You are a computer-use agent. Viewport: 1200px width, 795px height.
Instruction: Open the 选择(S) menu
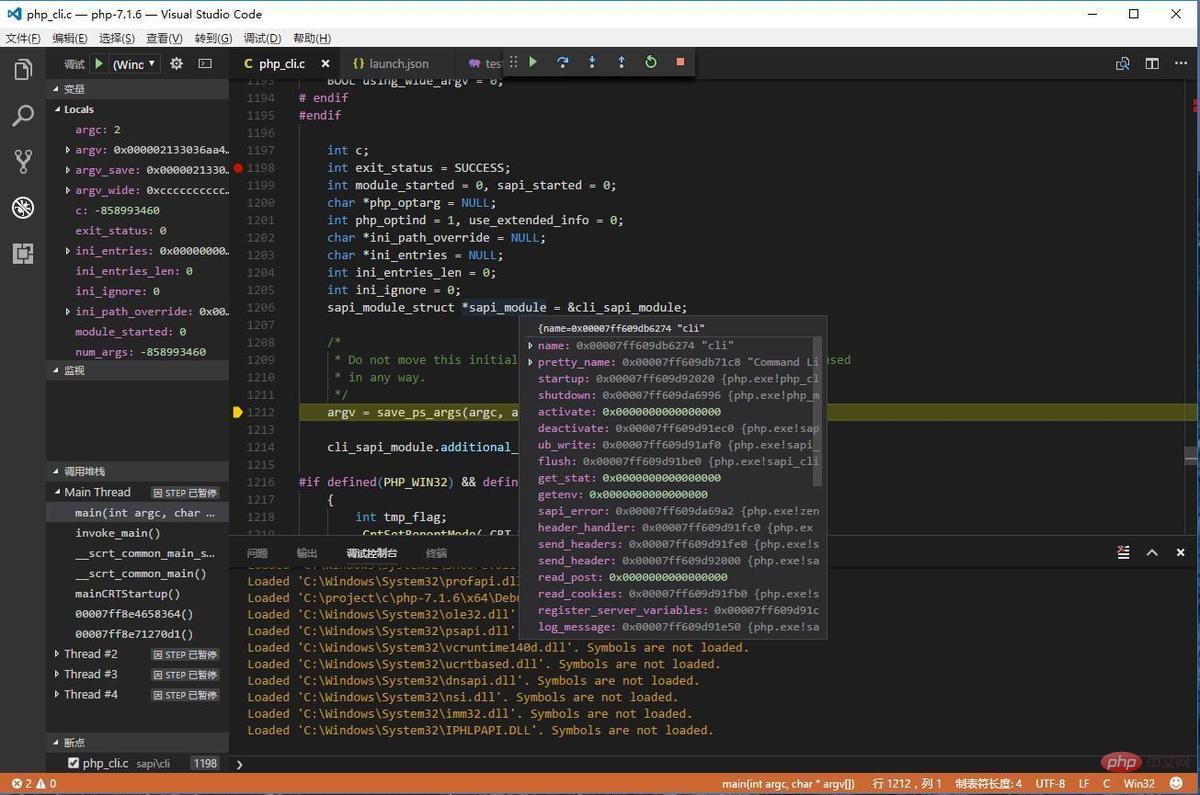(x=117, y=38)
